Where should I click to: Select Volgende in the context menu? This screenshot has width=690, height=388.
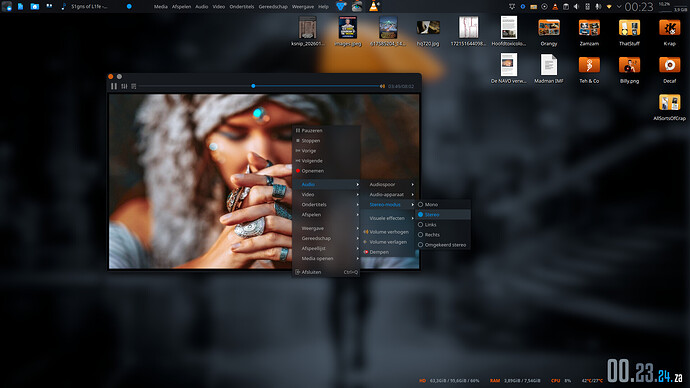click(x=327, y=161)
